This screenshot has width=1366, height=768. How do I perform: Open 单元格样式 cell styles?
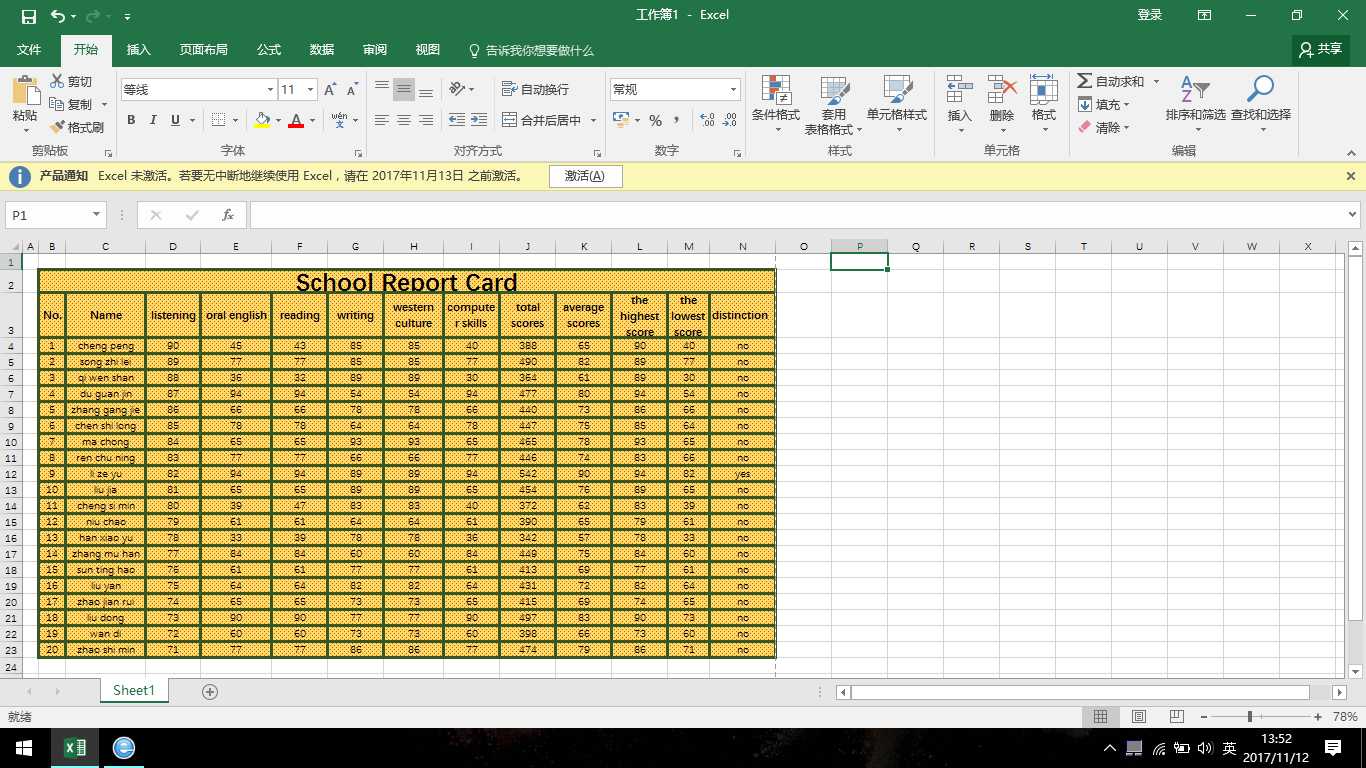(x=897, y=103)
